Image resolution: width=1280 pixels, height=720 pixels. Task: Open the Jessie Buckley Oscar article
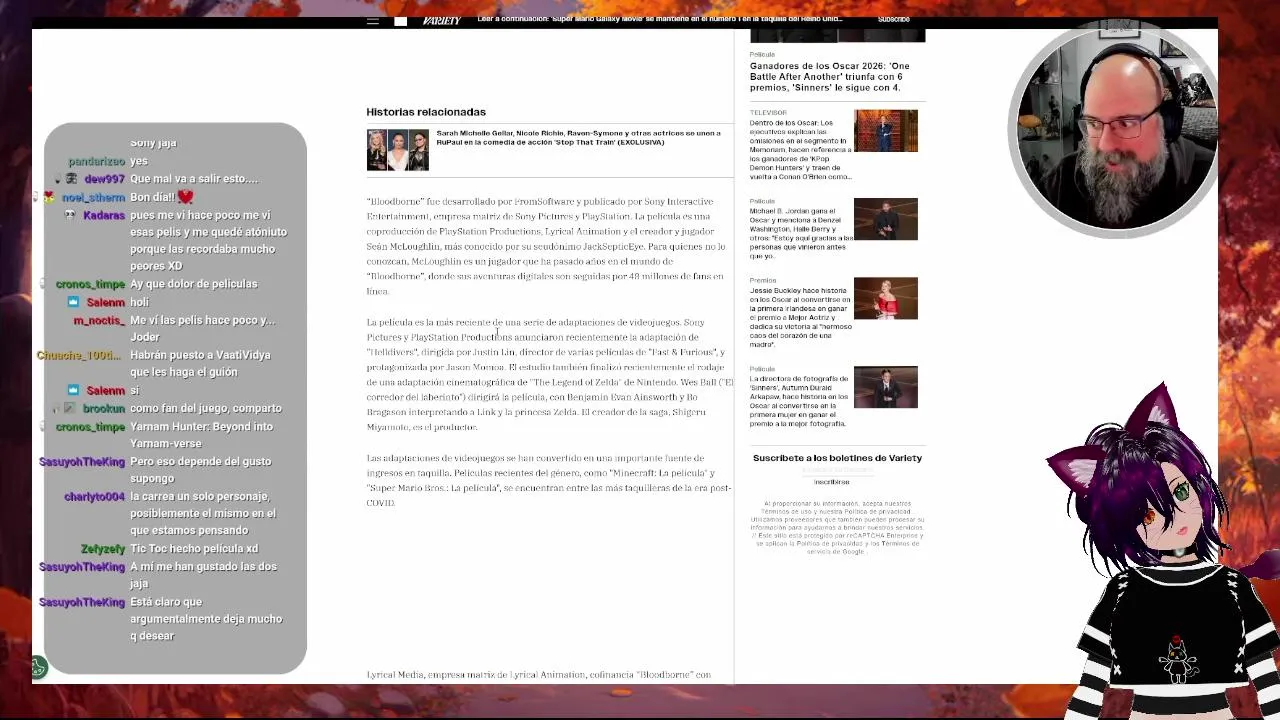coord(800,317)
